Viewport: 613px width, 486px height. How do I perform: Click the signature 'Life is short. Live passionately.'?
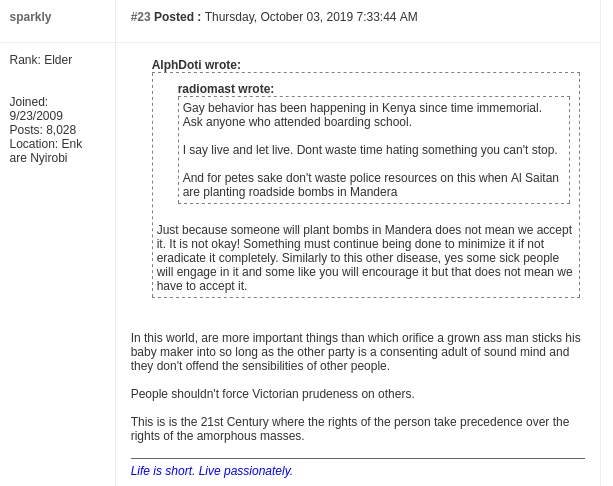tap(212, 471)
